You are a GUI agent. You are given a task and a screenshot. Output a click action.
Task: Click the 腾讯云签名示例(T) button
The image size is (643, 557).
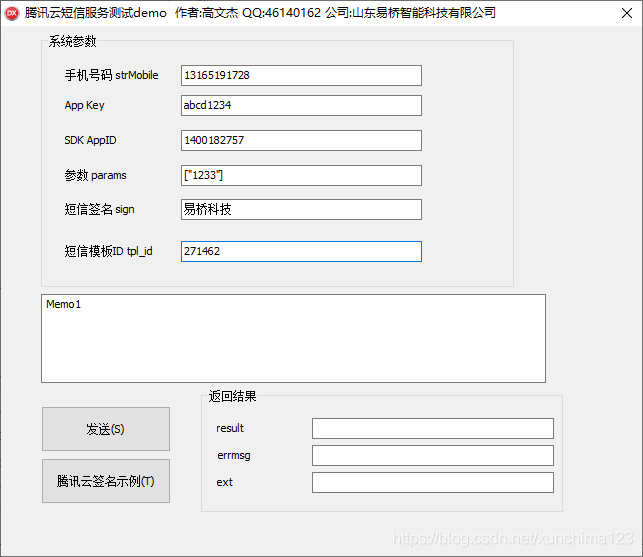tap(106, 481)
